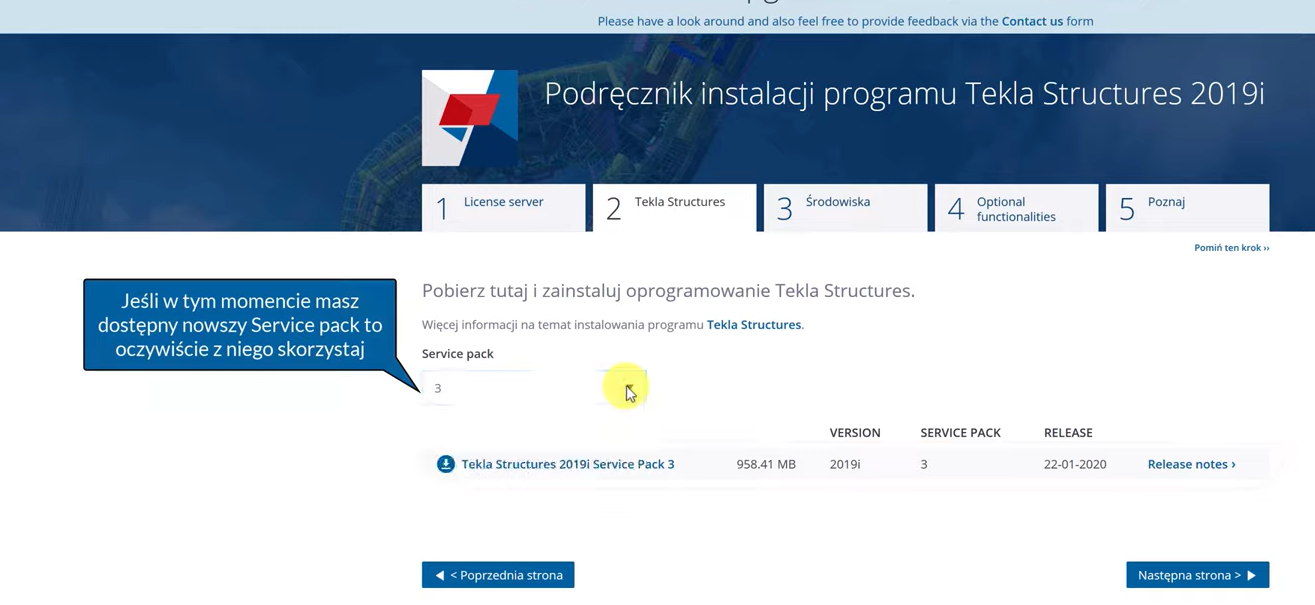Click the Pomiń ten krok link

click(x=1231, y=248)
